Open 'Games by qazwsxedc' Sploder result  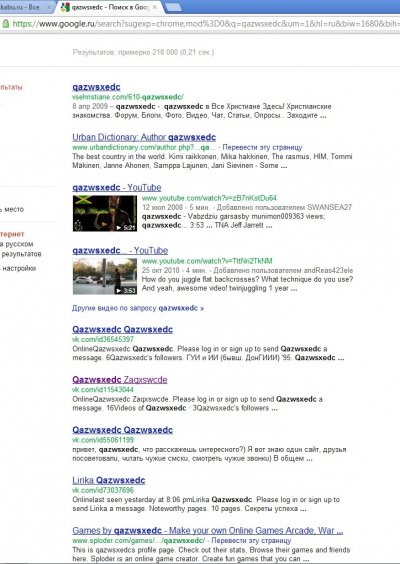pyautogui.click(x=208, y=531)
